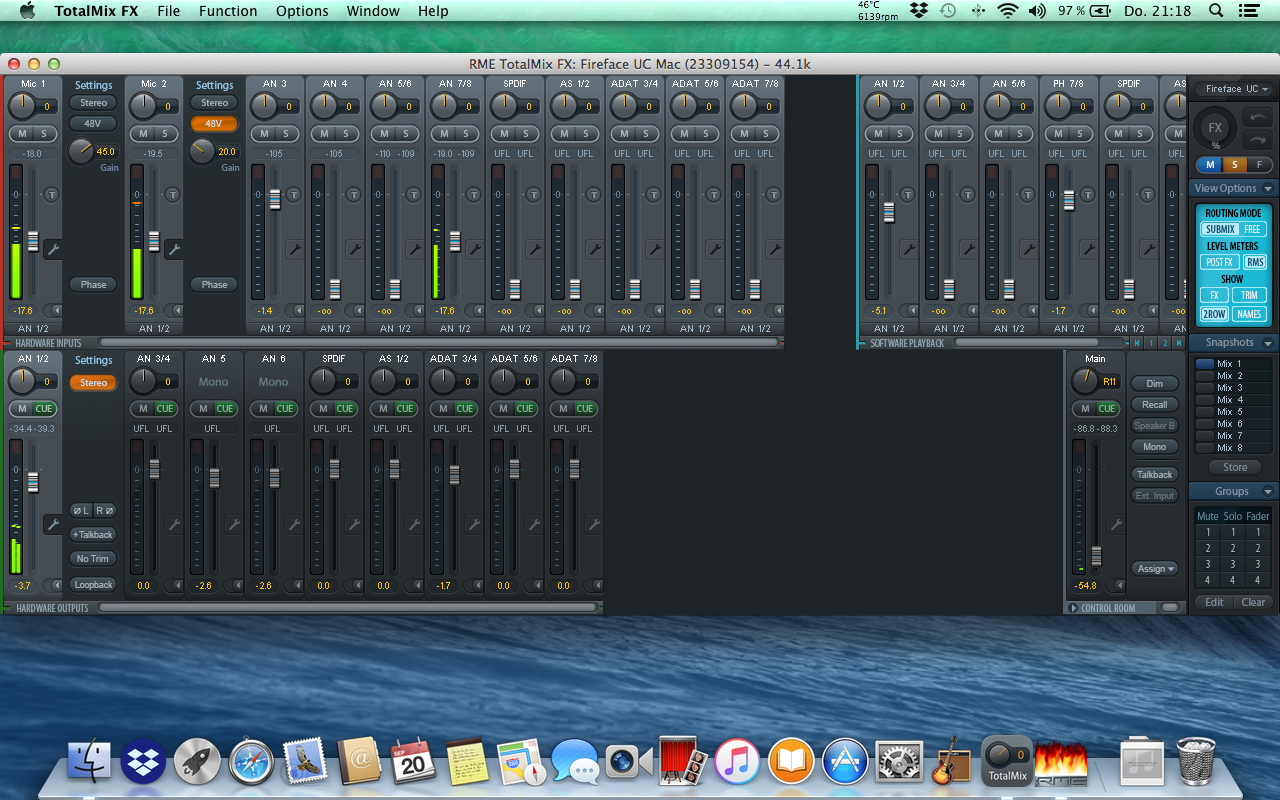Image resolution: width=1280 pixels, height=800 pixels.
Task: Collapse the Control Room section triangle
Action: (x=1074, y=608)
